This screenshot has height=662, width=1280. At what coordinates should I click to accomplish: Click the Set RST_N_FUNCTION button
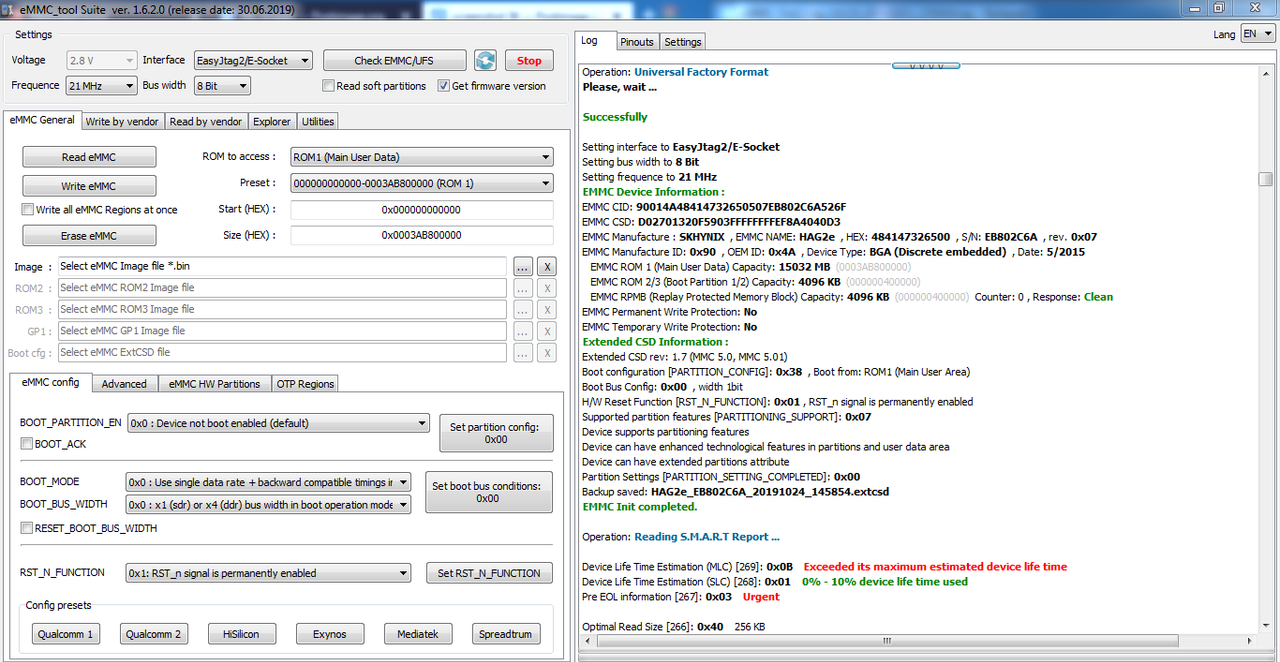pos(489,573)
